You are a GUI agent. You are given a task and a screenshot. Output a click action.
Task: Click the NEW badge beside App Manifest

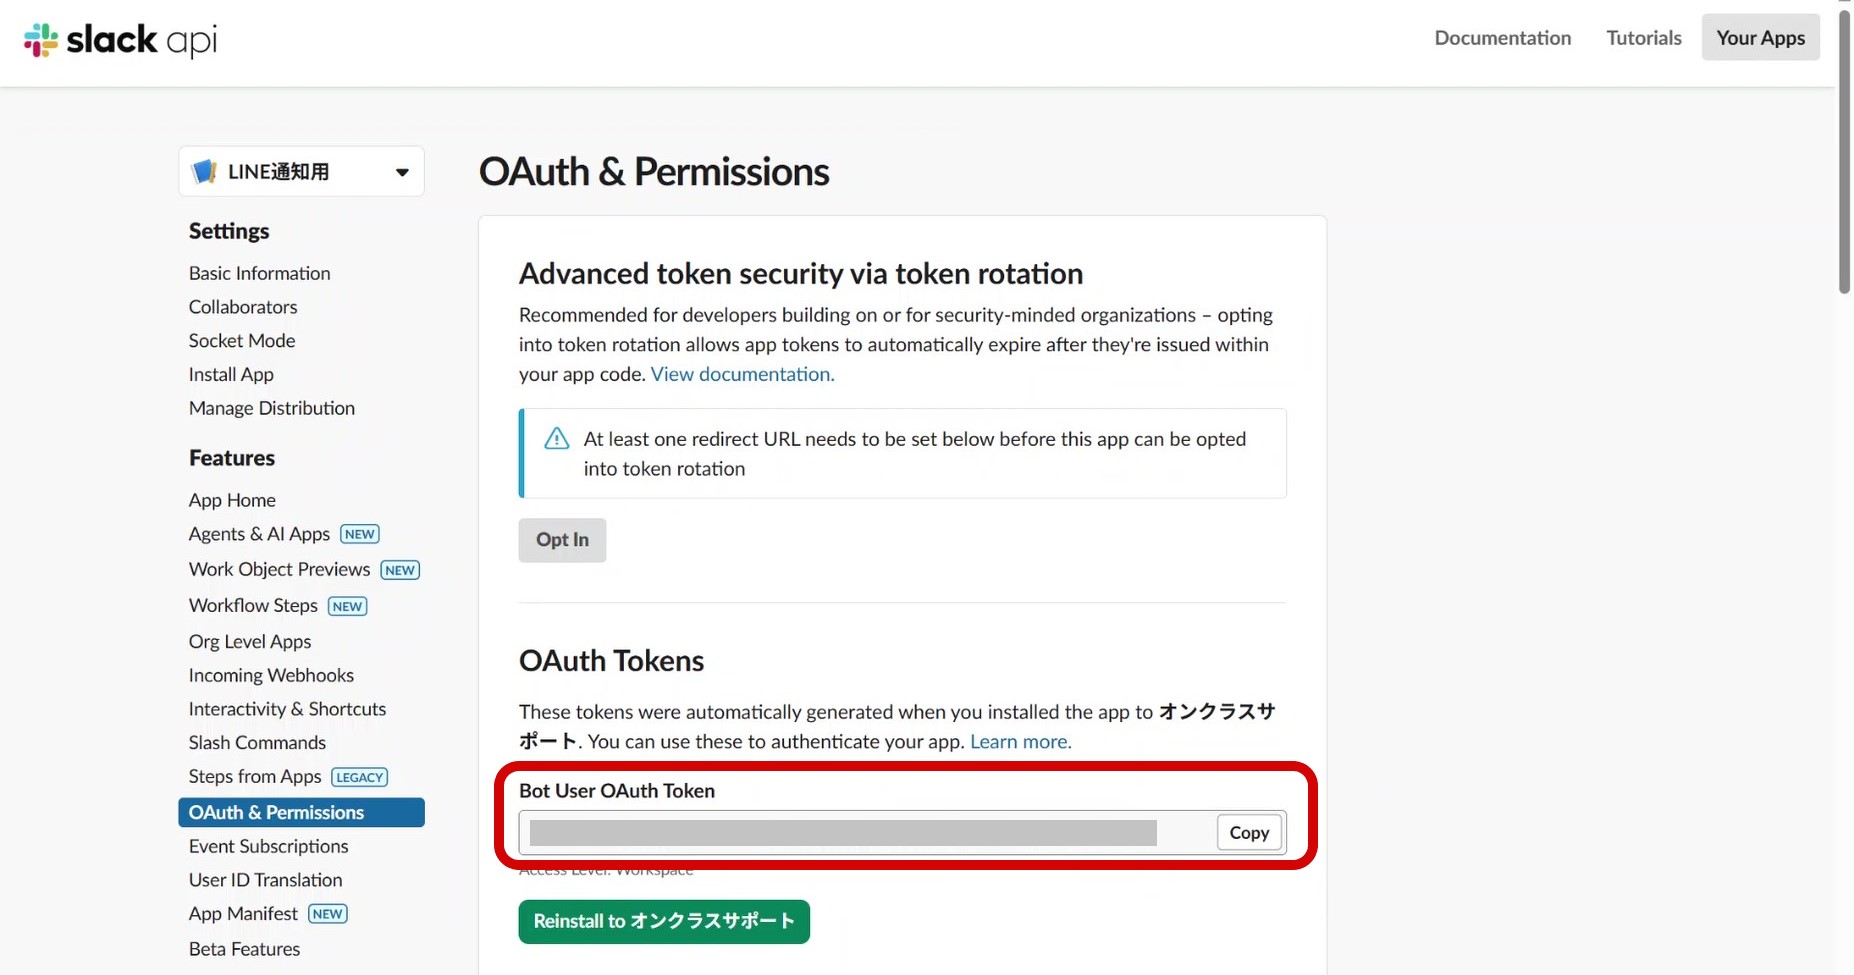point(327,914)
